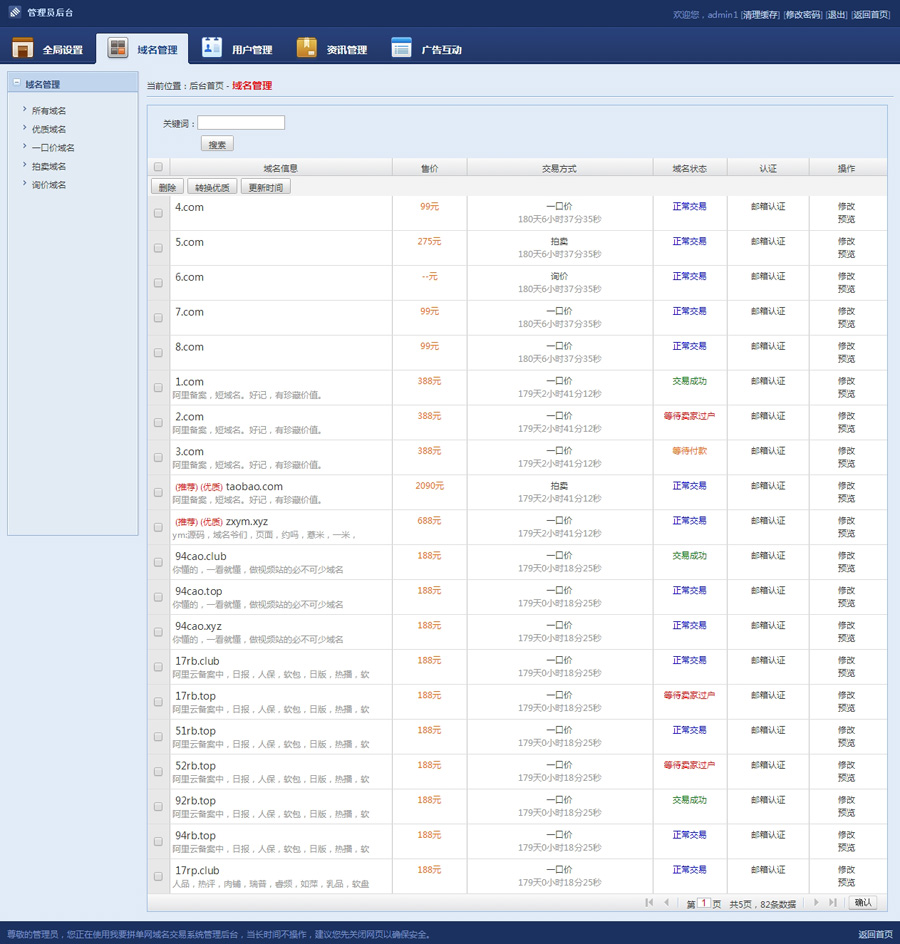Click the 关键词 search input field
The width and height of the screenshot is (900, 944).
(241, 123)
